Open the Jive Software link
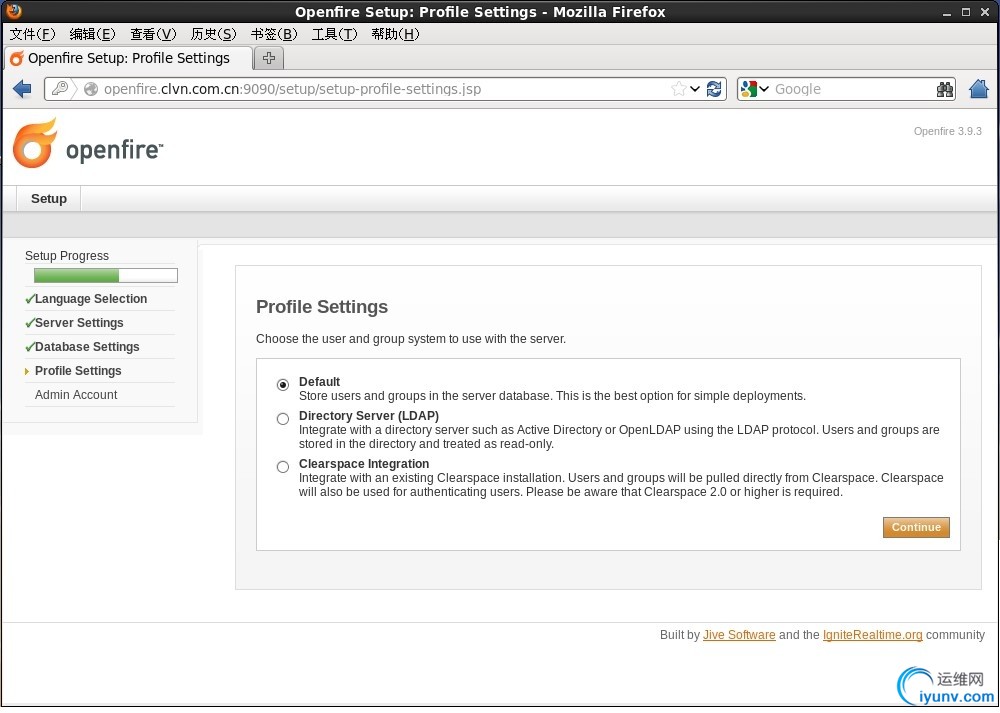The height and width of the screenshot is (713, 1000). [x=739, y=635]
